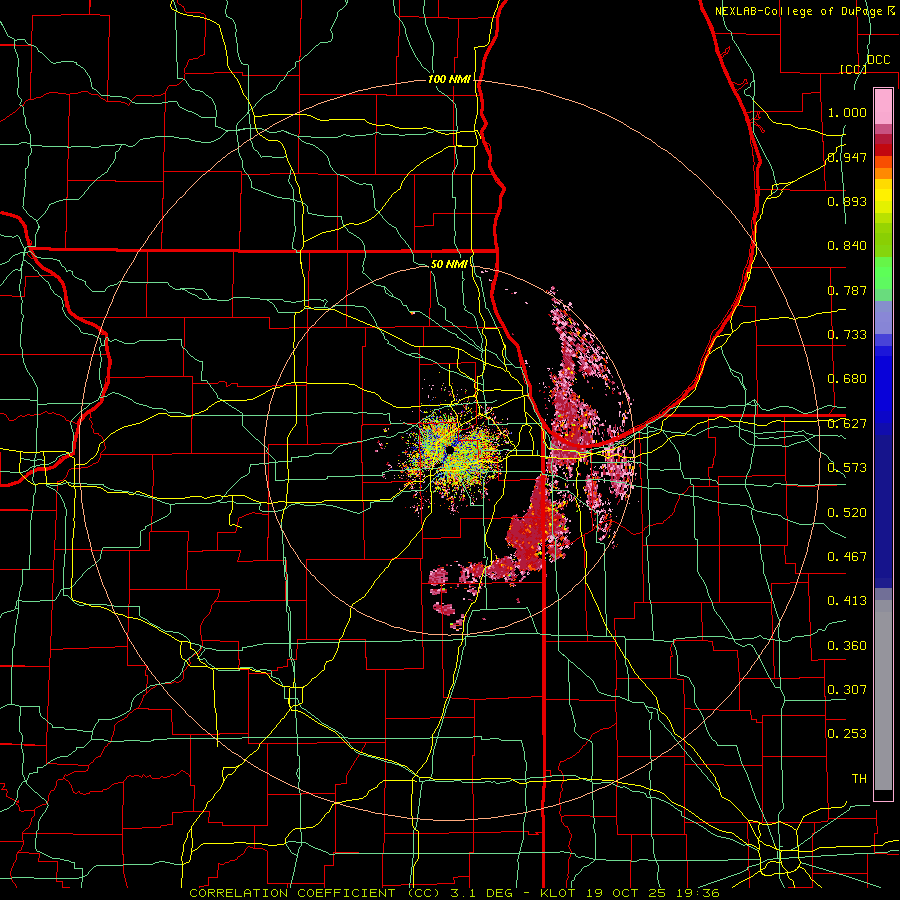The width and height of the screenshot is (900, 900).
Task: Click the [CC] units label above color bar
Action: pos(853,69)
